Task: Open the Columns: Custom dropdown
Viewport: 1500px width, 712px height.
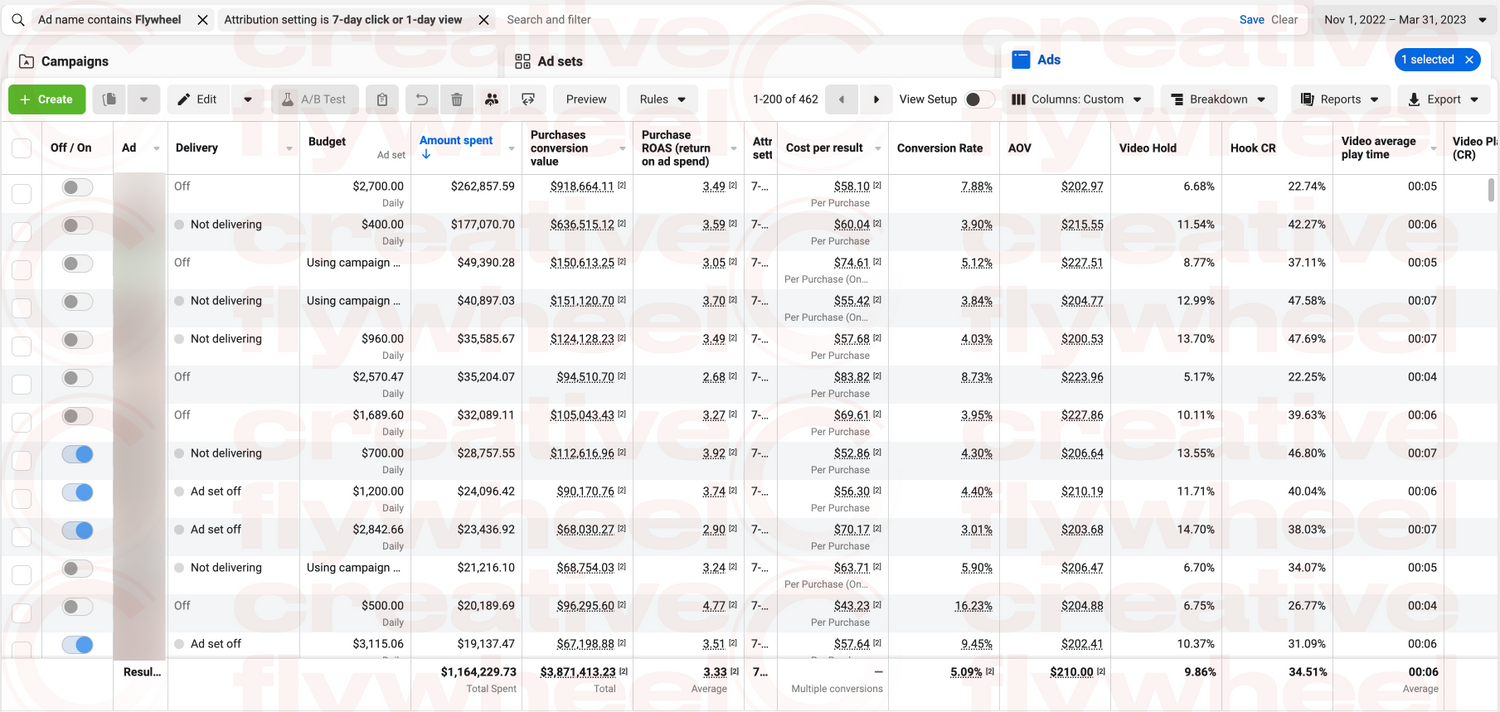Action: 1077,99
